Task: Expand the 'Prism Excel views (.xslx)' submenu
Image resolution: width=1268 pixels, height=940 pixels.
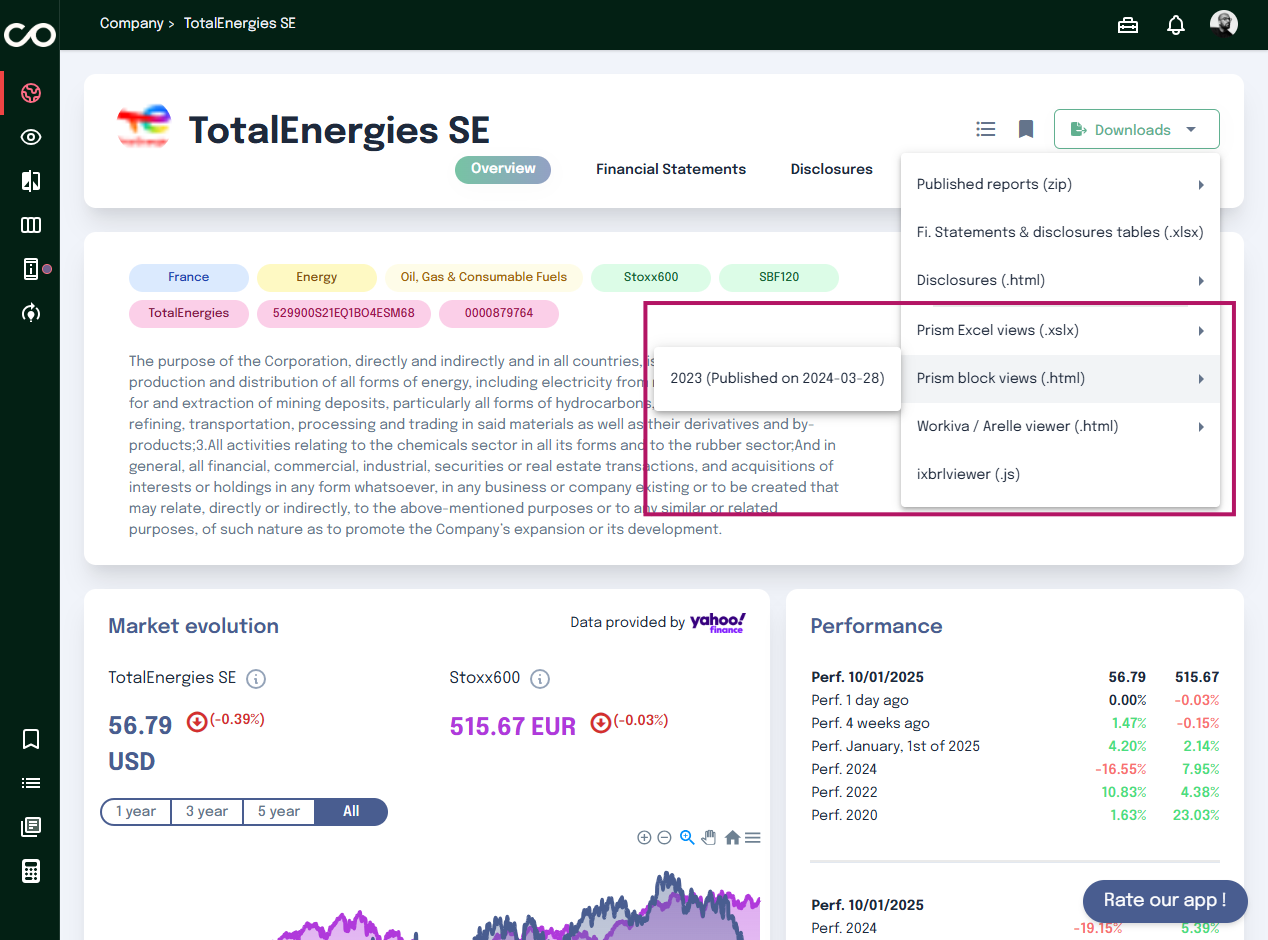Action: (x=1060, y=330)
